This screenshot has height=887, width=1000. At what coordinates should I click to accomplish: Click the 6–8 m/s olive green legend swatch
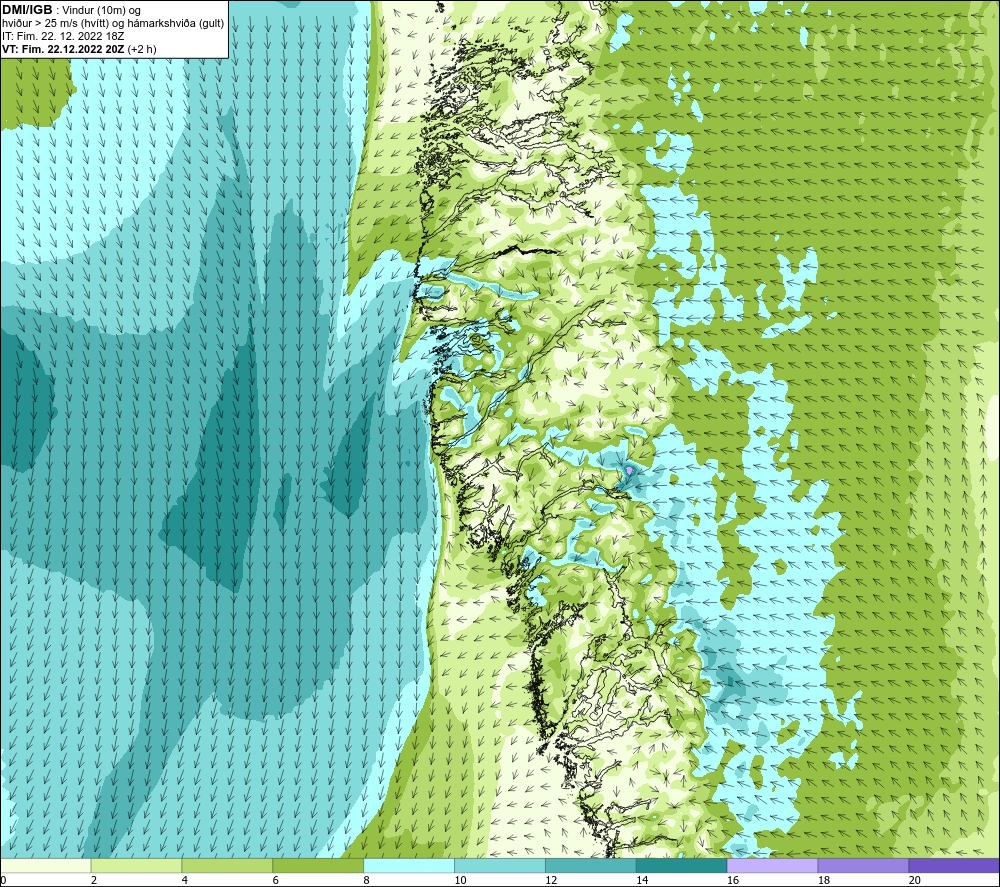(x=318, y=865)
